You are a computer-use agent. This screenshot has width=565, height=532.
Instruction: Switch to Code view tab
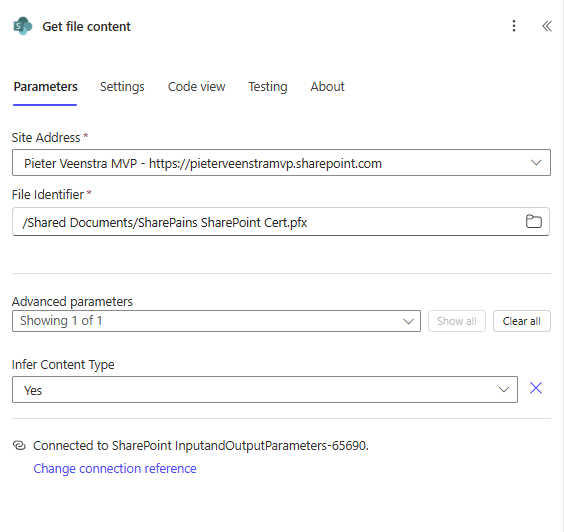click(196, 87)
